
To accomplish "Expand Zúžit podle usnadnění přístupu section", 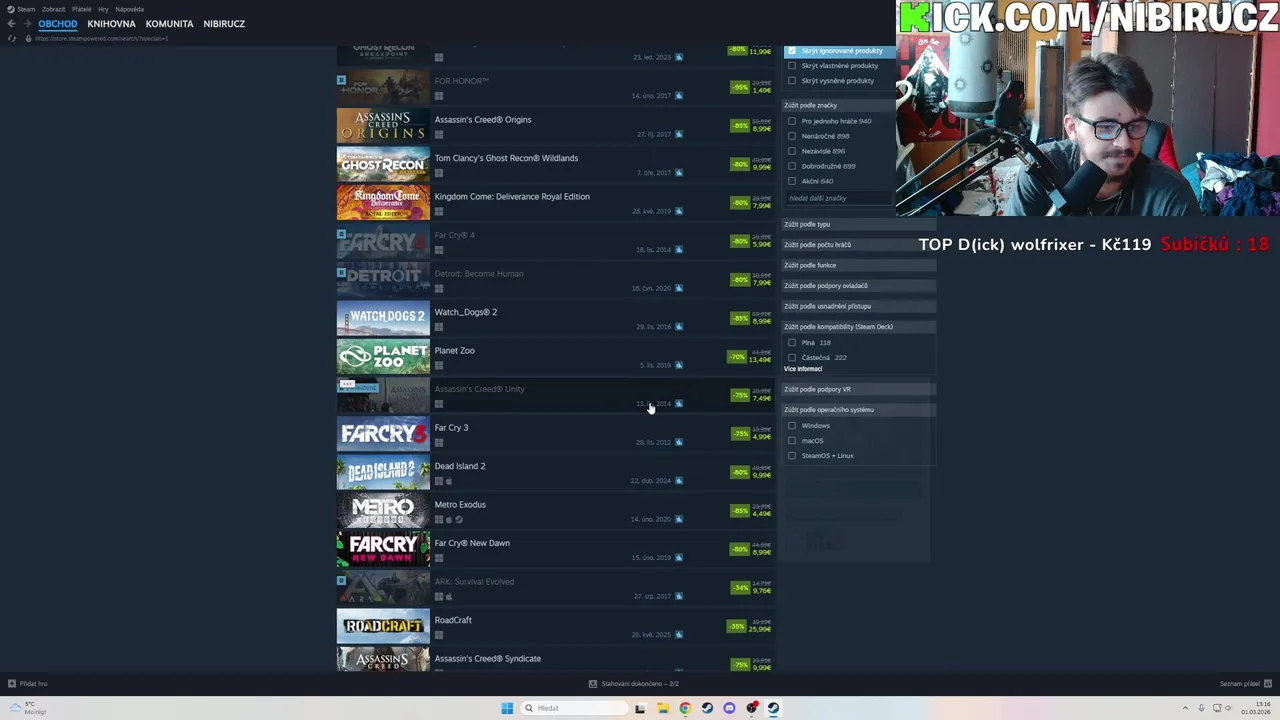I will [x=857, y=306].
